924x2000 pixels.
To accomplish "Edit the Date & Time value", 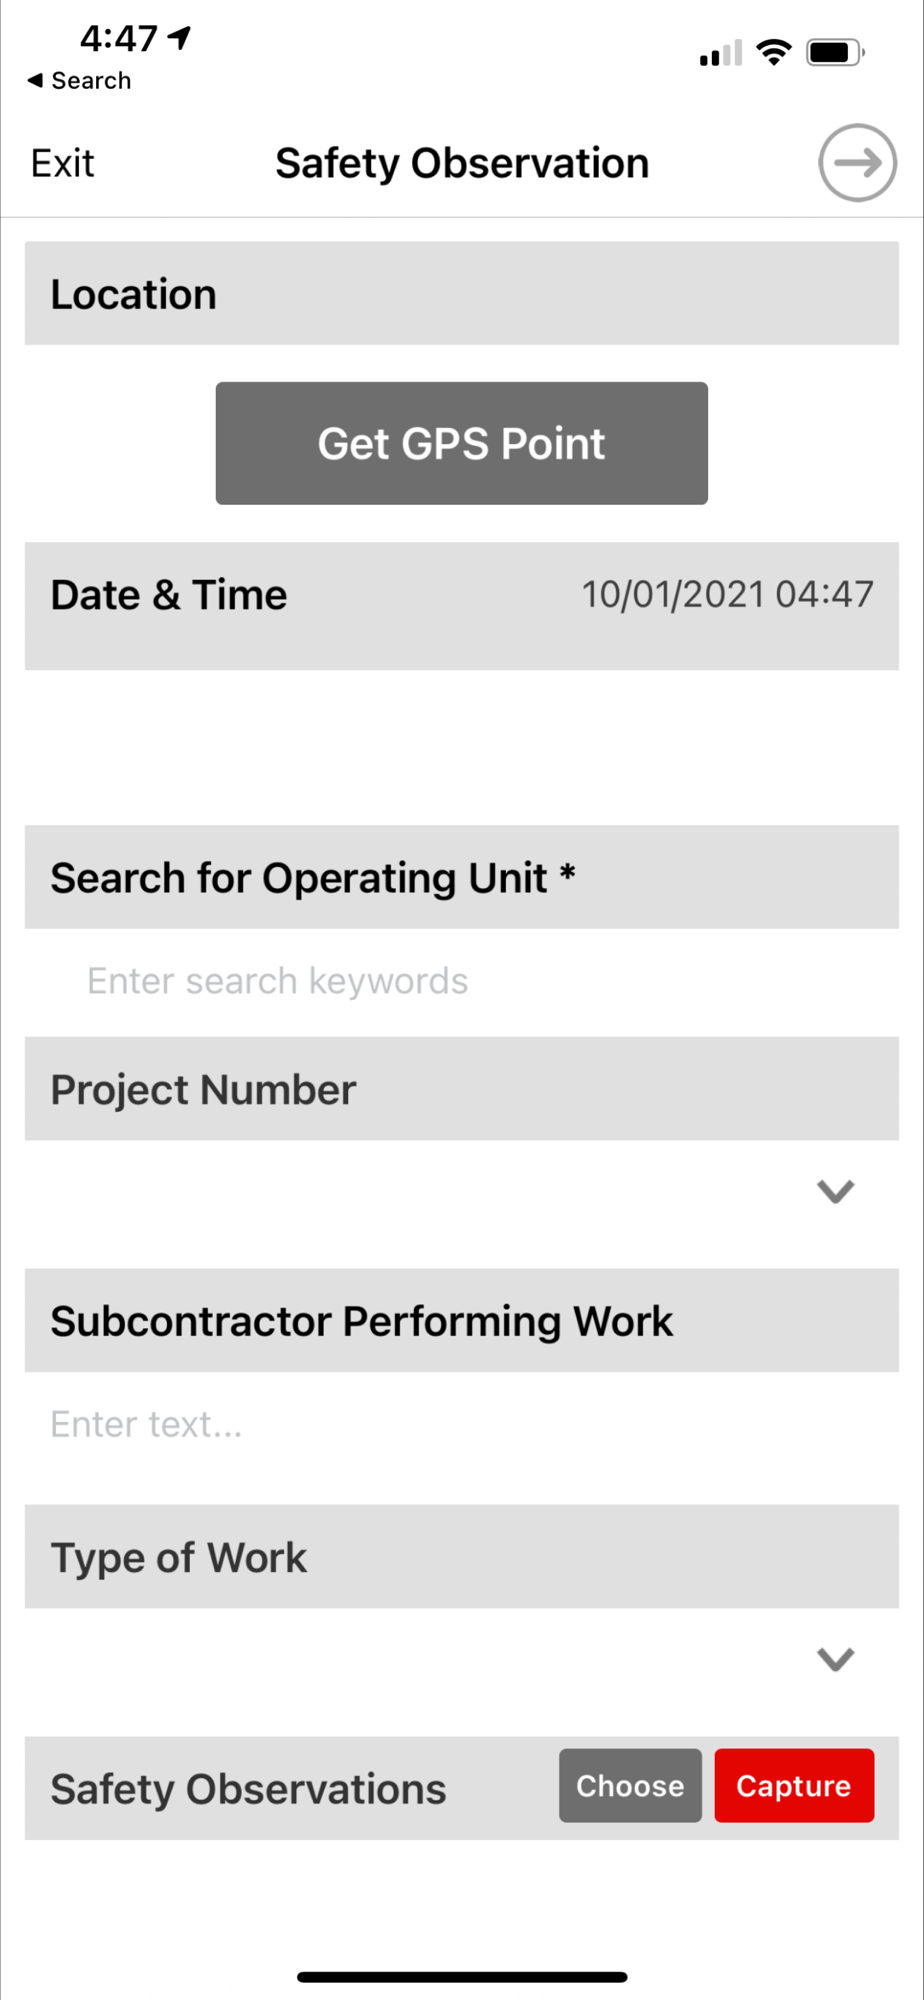I will coord(727,595).
